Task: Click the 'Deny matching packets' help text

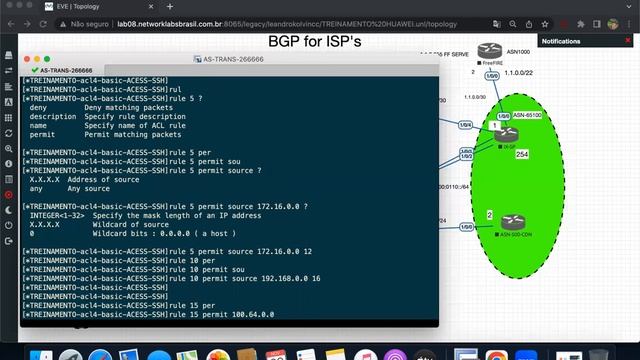Action: tap(129, 108)
